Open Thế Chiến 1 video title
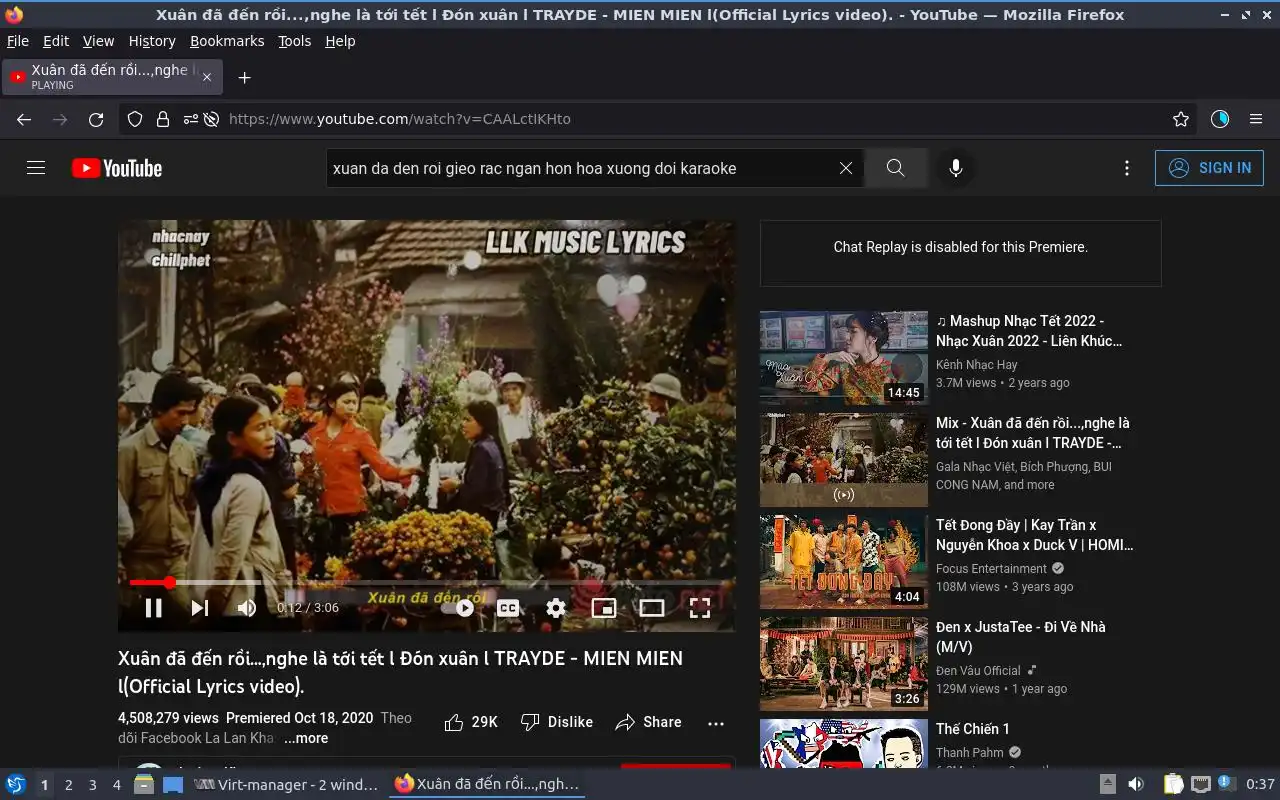 tap(973, 729)
